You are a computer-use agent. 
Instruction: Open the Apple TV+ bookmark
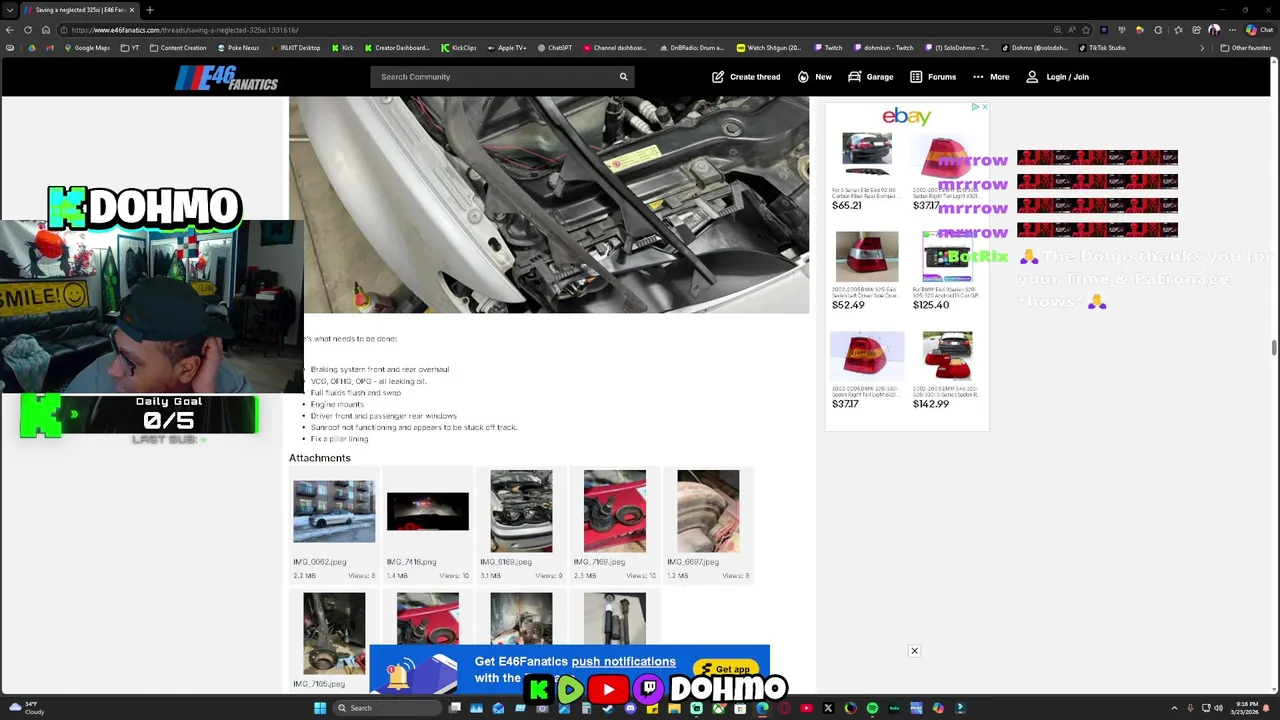click(506, 48)
